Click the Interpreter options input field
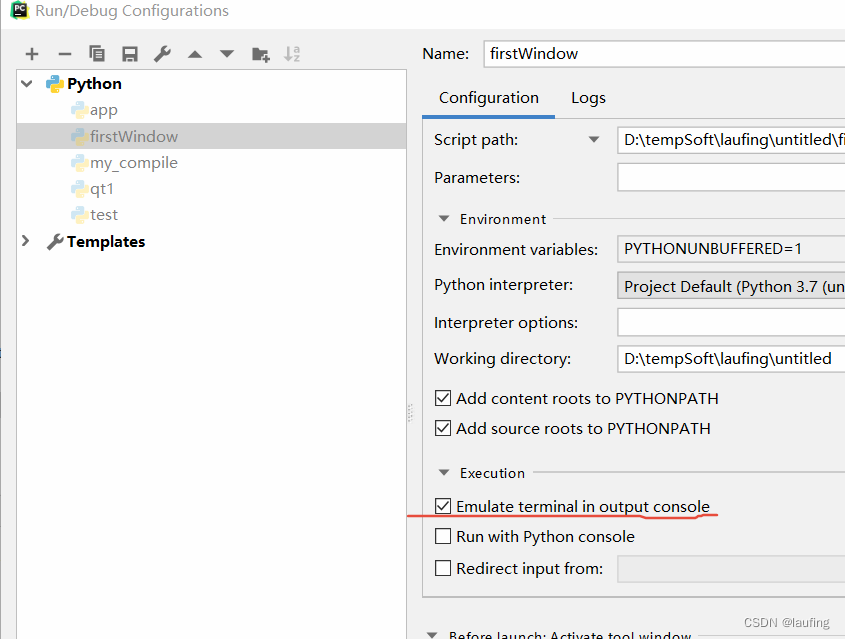 (x=731, y=322)
